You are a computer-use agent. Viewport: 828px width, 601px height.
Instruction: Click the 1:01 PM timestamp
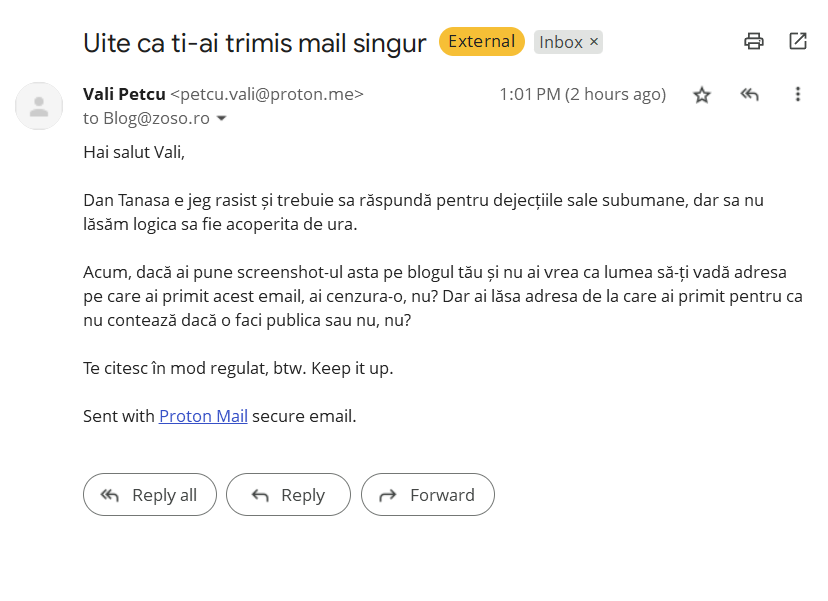[582, 94]
